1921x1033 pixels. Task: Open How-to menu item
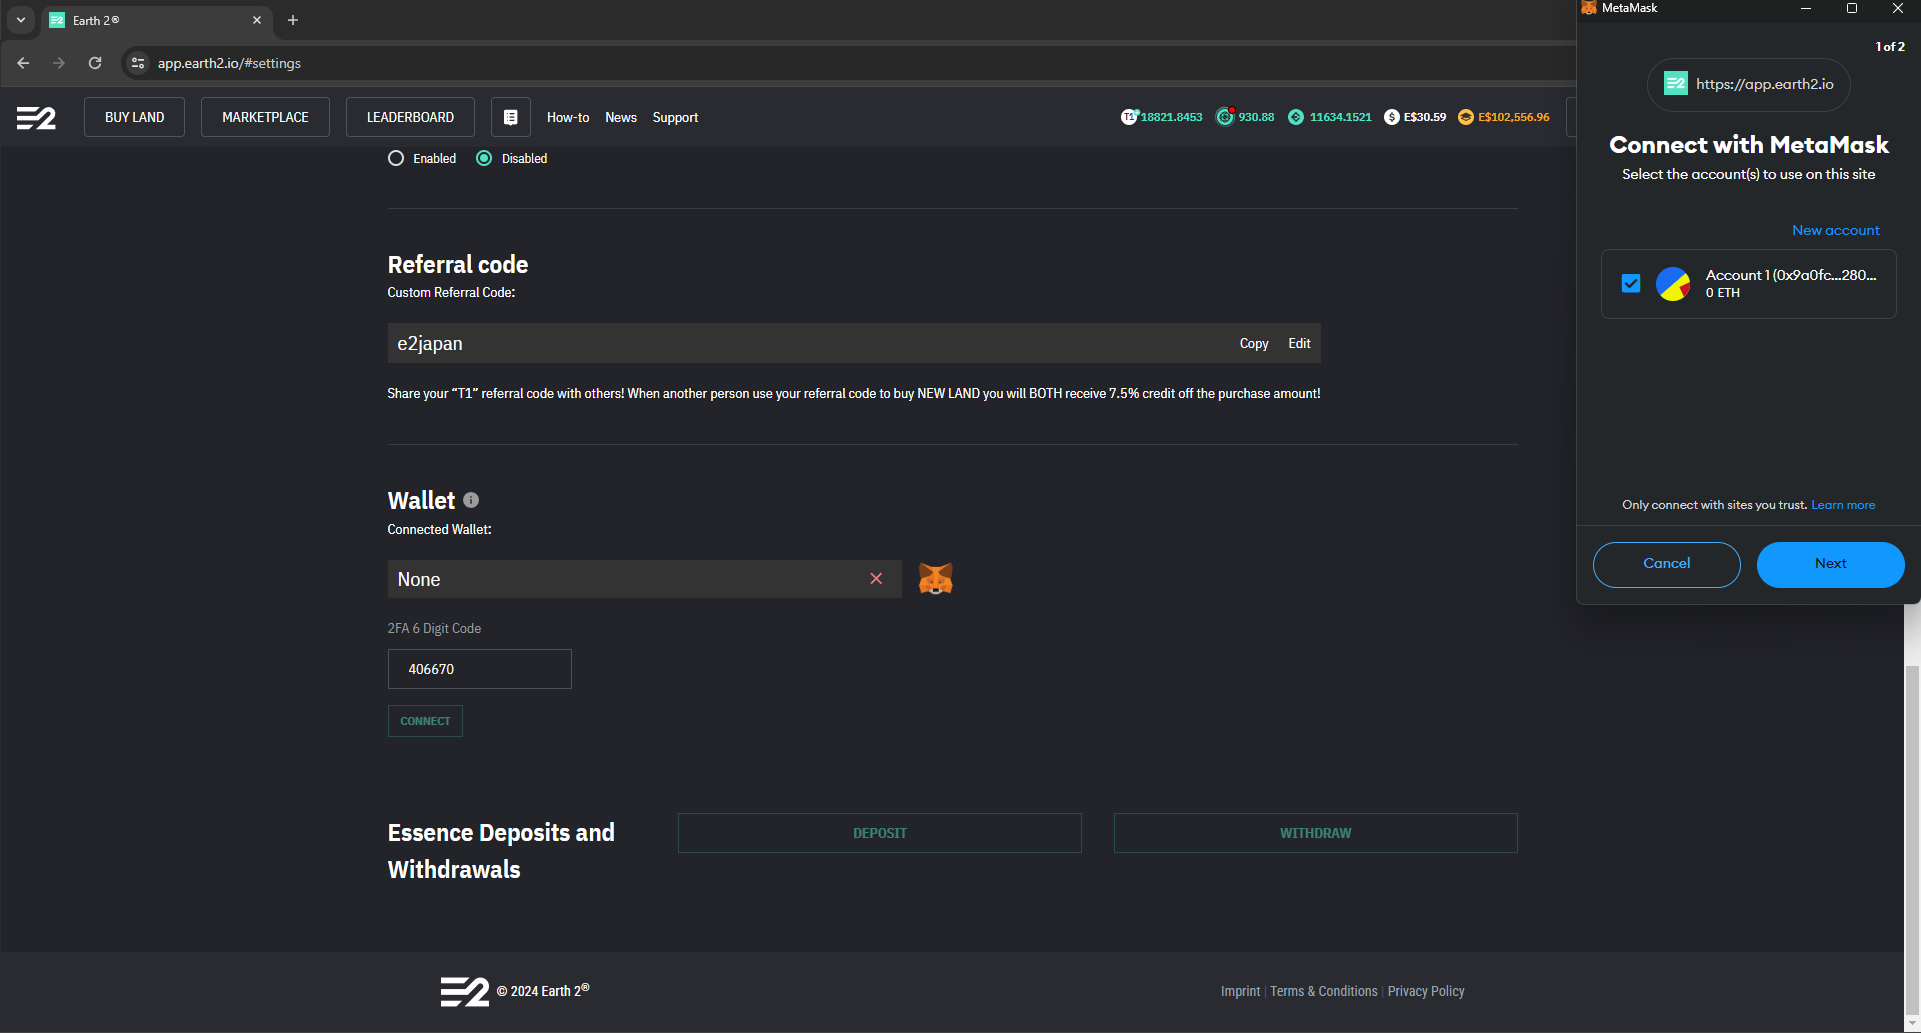[x=568, y=117]
